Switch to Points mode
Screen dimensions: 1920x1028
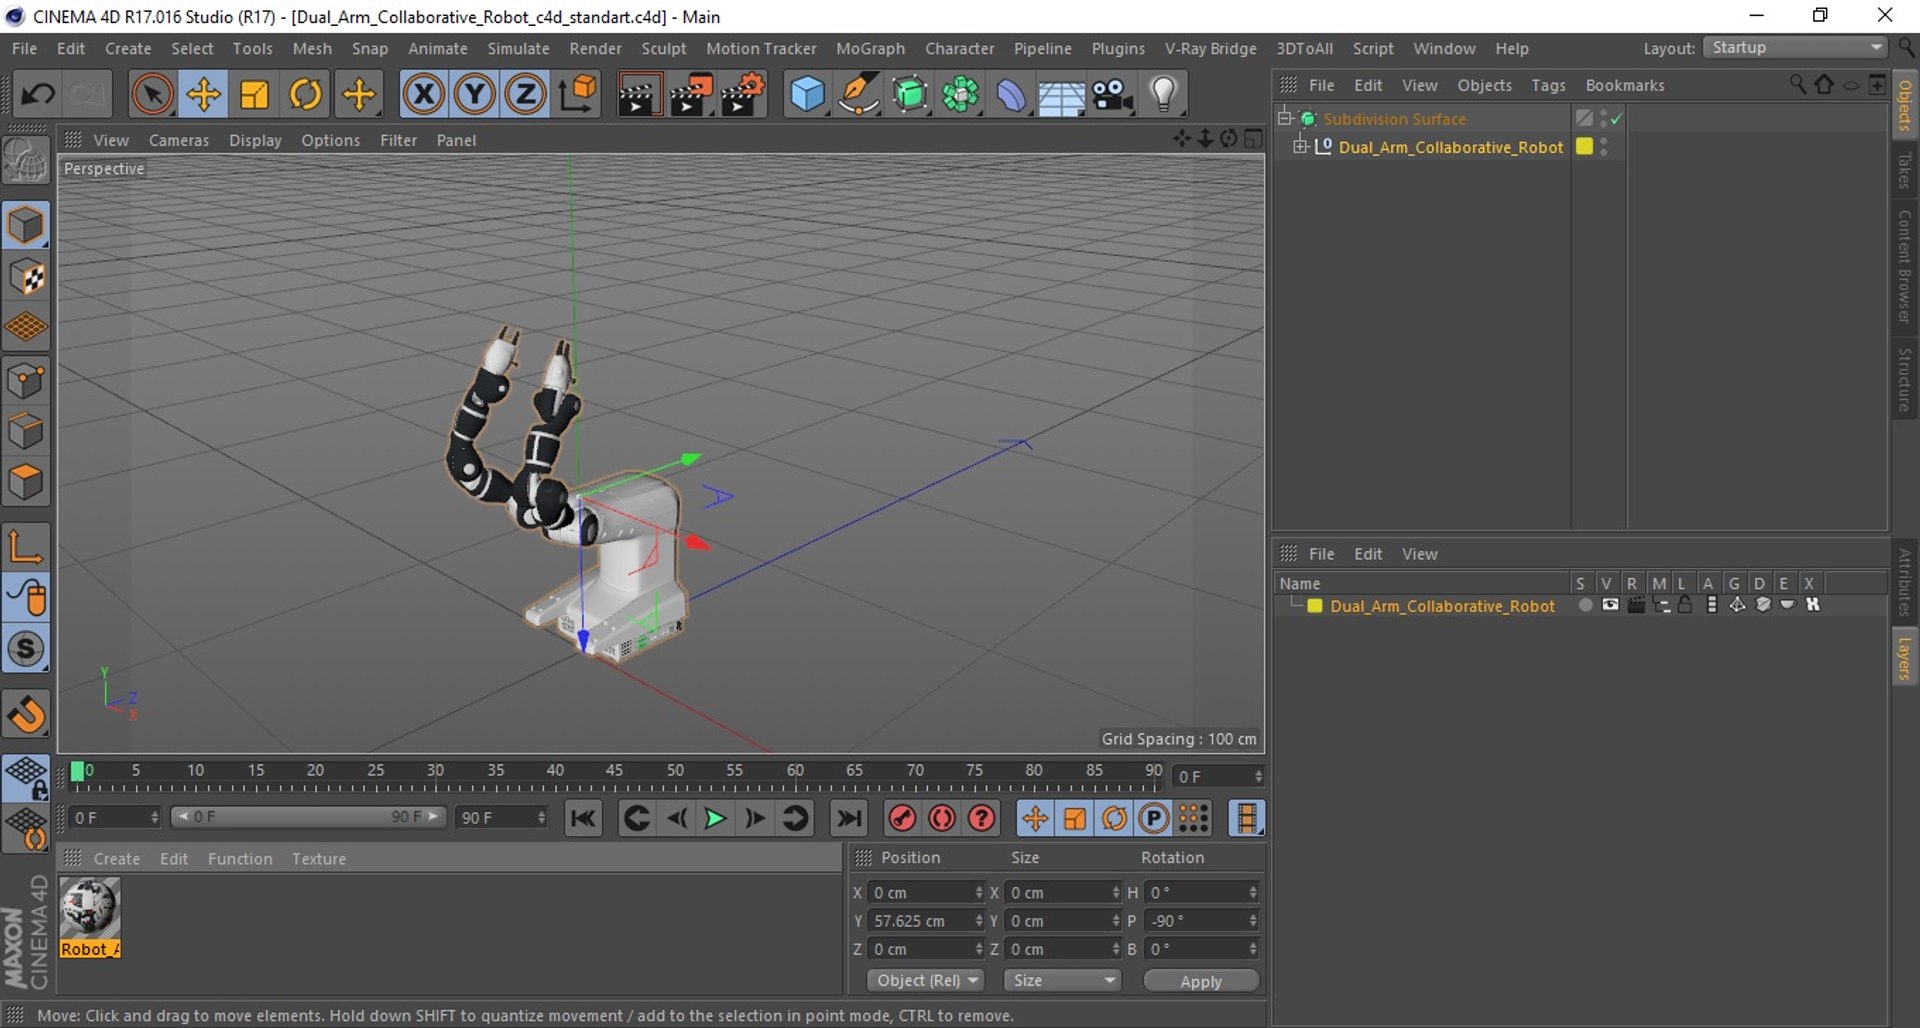[26, 381]
